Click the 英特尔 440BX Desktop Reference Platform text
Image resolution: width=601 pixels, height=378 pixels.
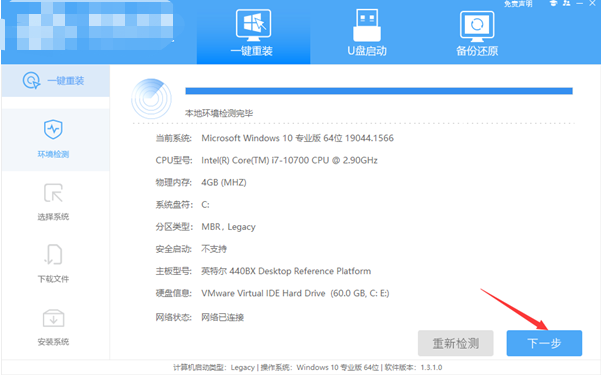coord(286,271)
